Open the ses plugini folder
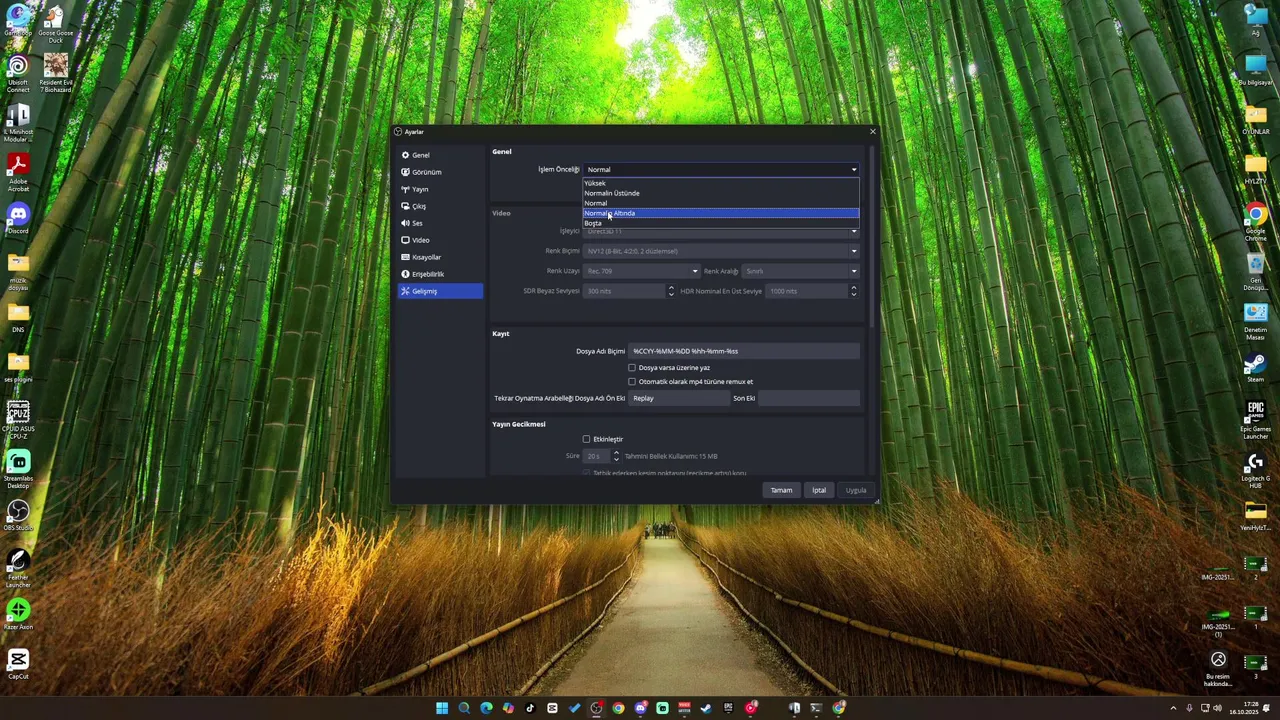This screenshot has height=720, width=1280. [x=18, y=367]
